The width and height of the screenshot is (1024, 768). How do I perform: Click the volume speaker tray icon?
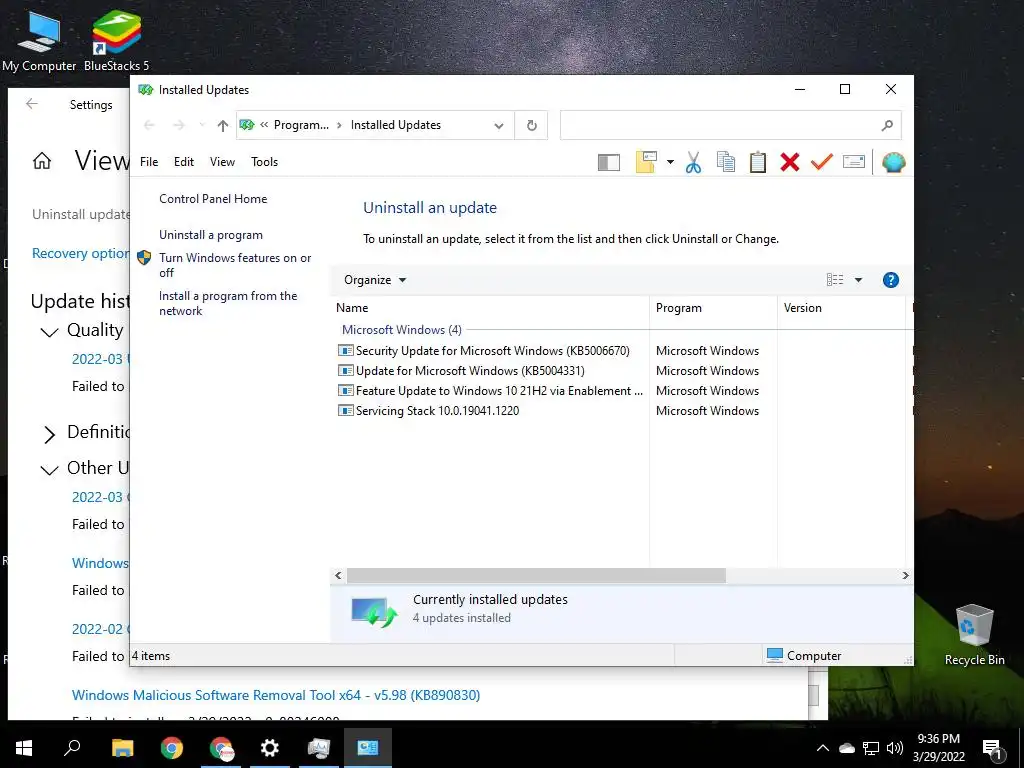895,748
